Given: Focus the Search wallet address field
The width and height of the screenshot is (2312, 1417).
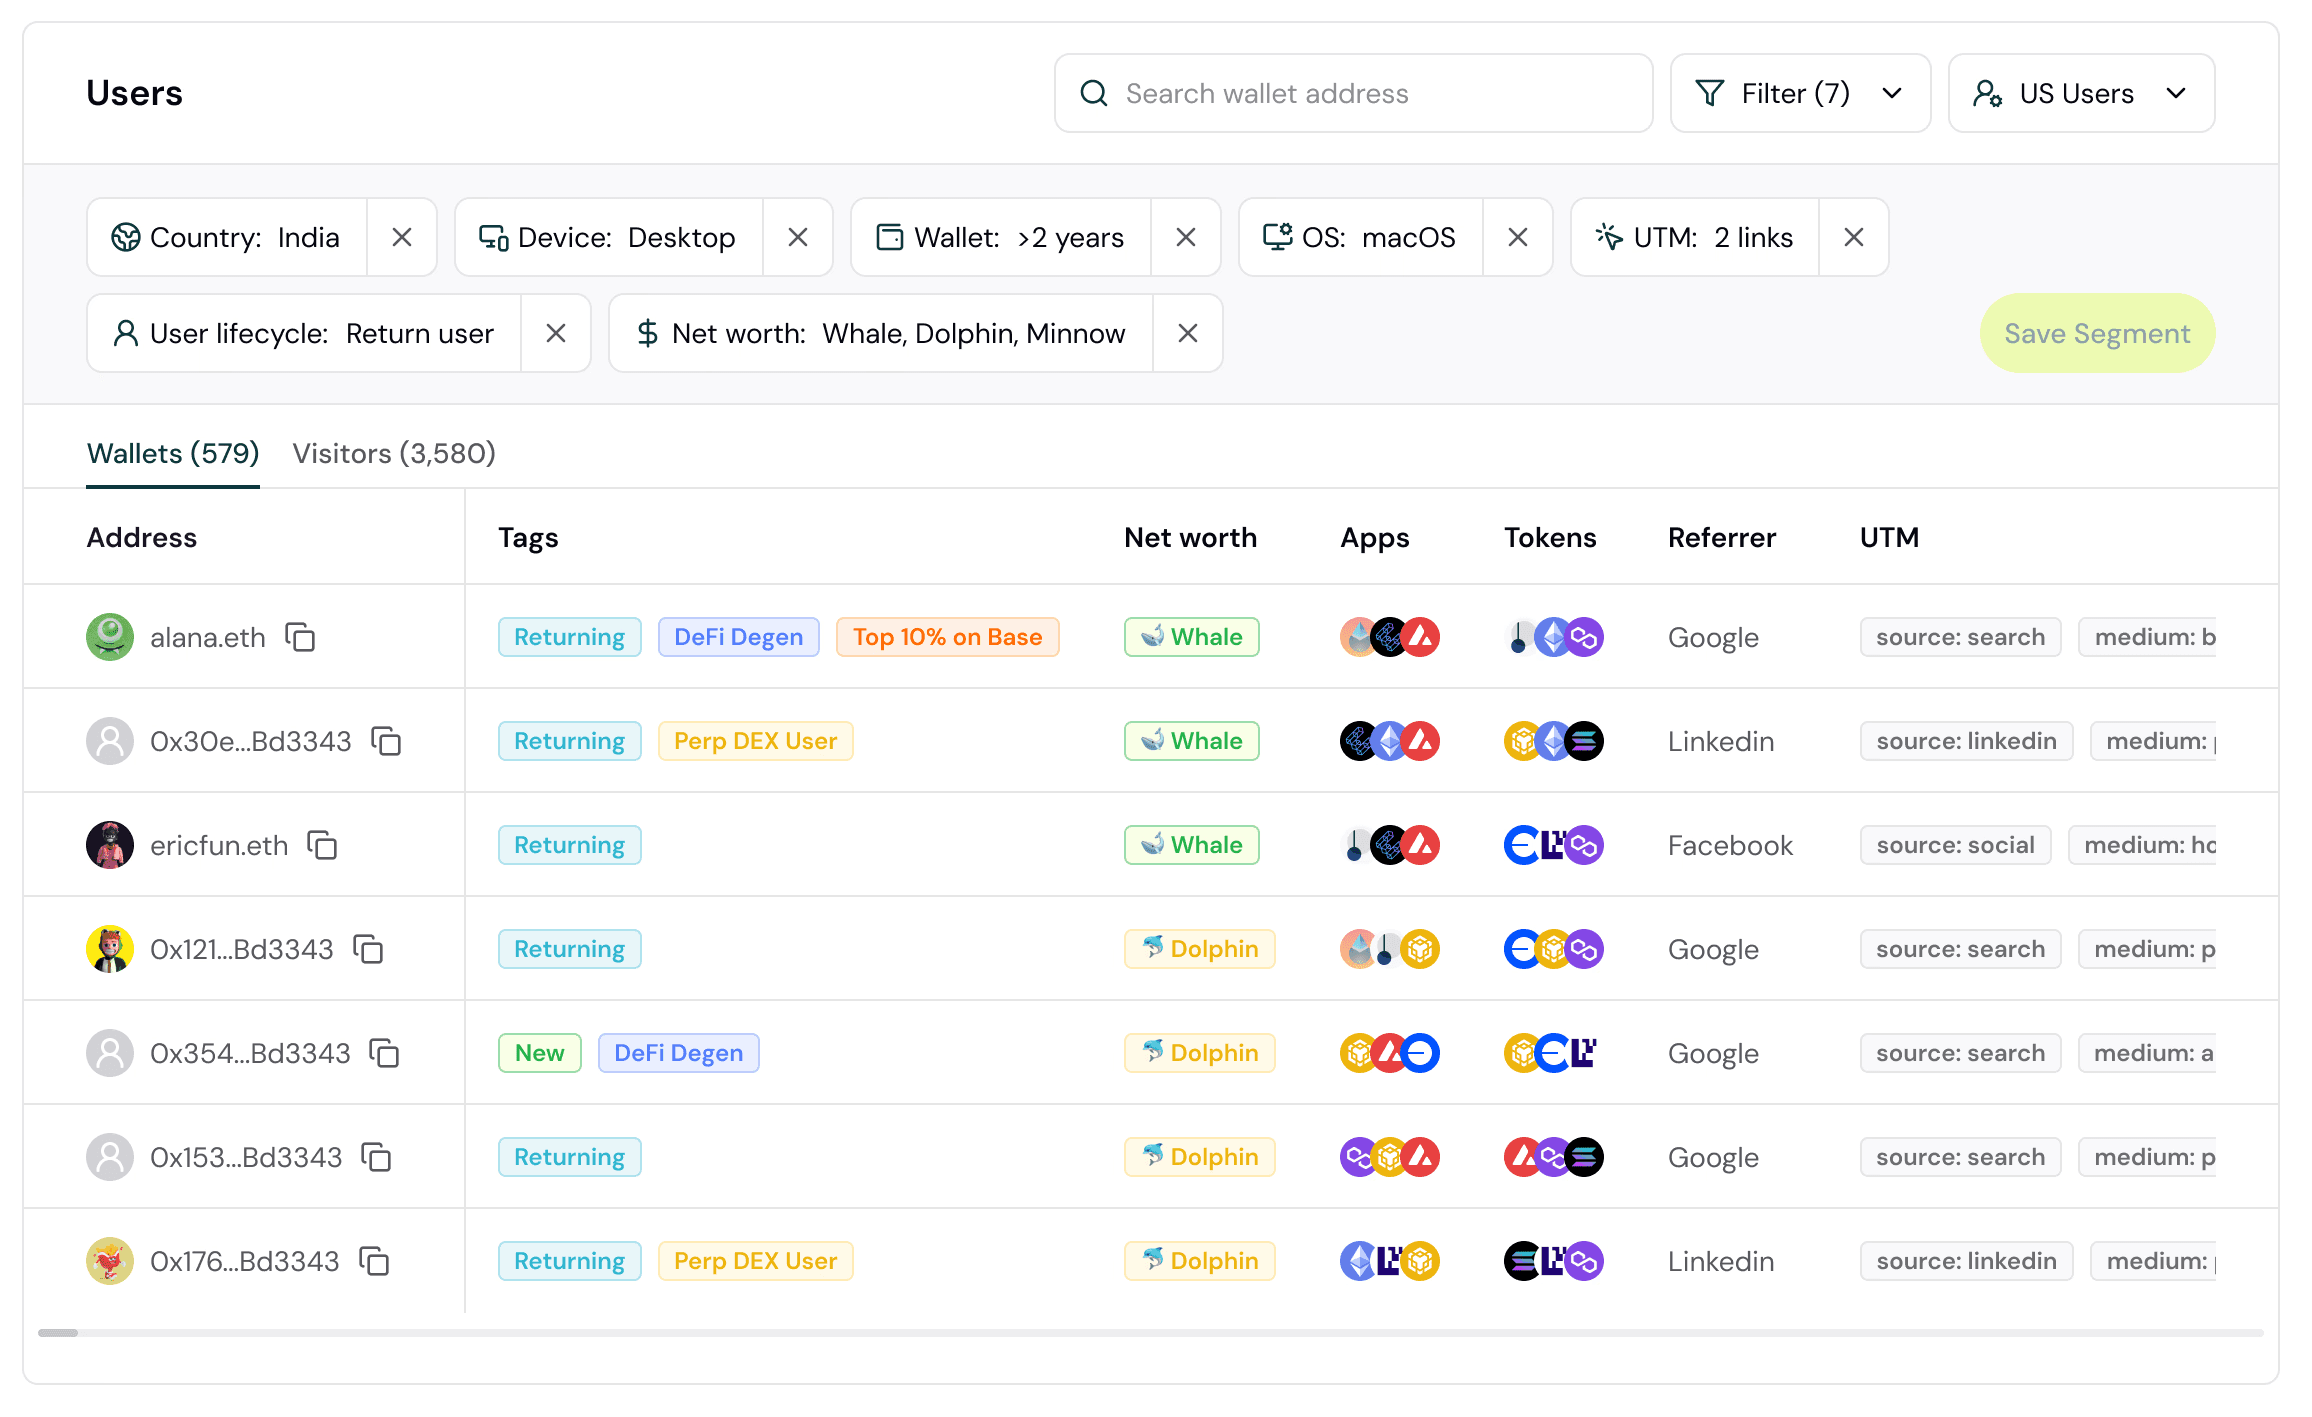Looking at the screenshot, I should pyautogui.click(x=1353, y=93).
